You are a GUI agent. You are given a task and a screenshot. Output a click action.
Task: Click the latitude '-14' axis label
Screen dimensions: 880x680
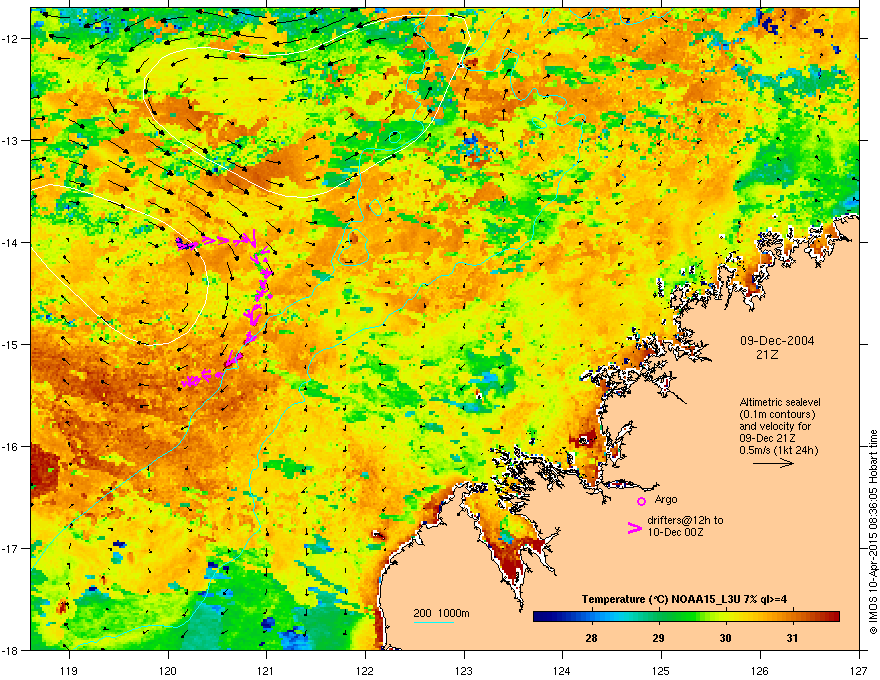point(11,242)
